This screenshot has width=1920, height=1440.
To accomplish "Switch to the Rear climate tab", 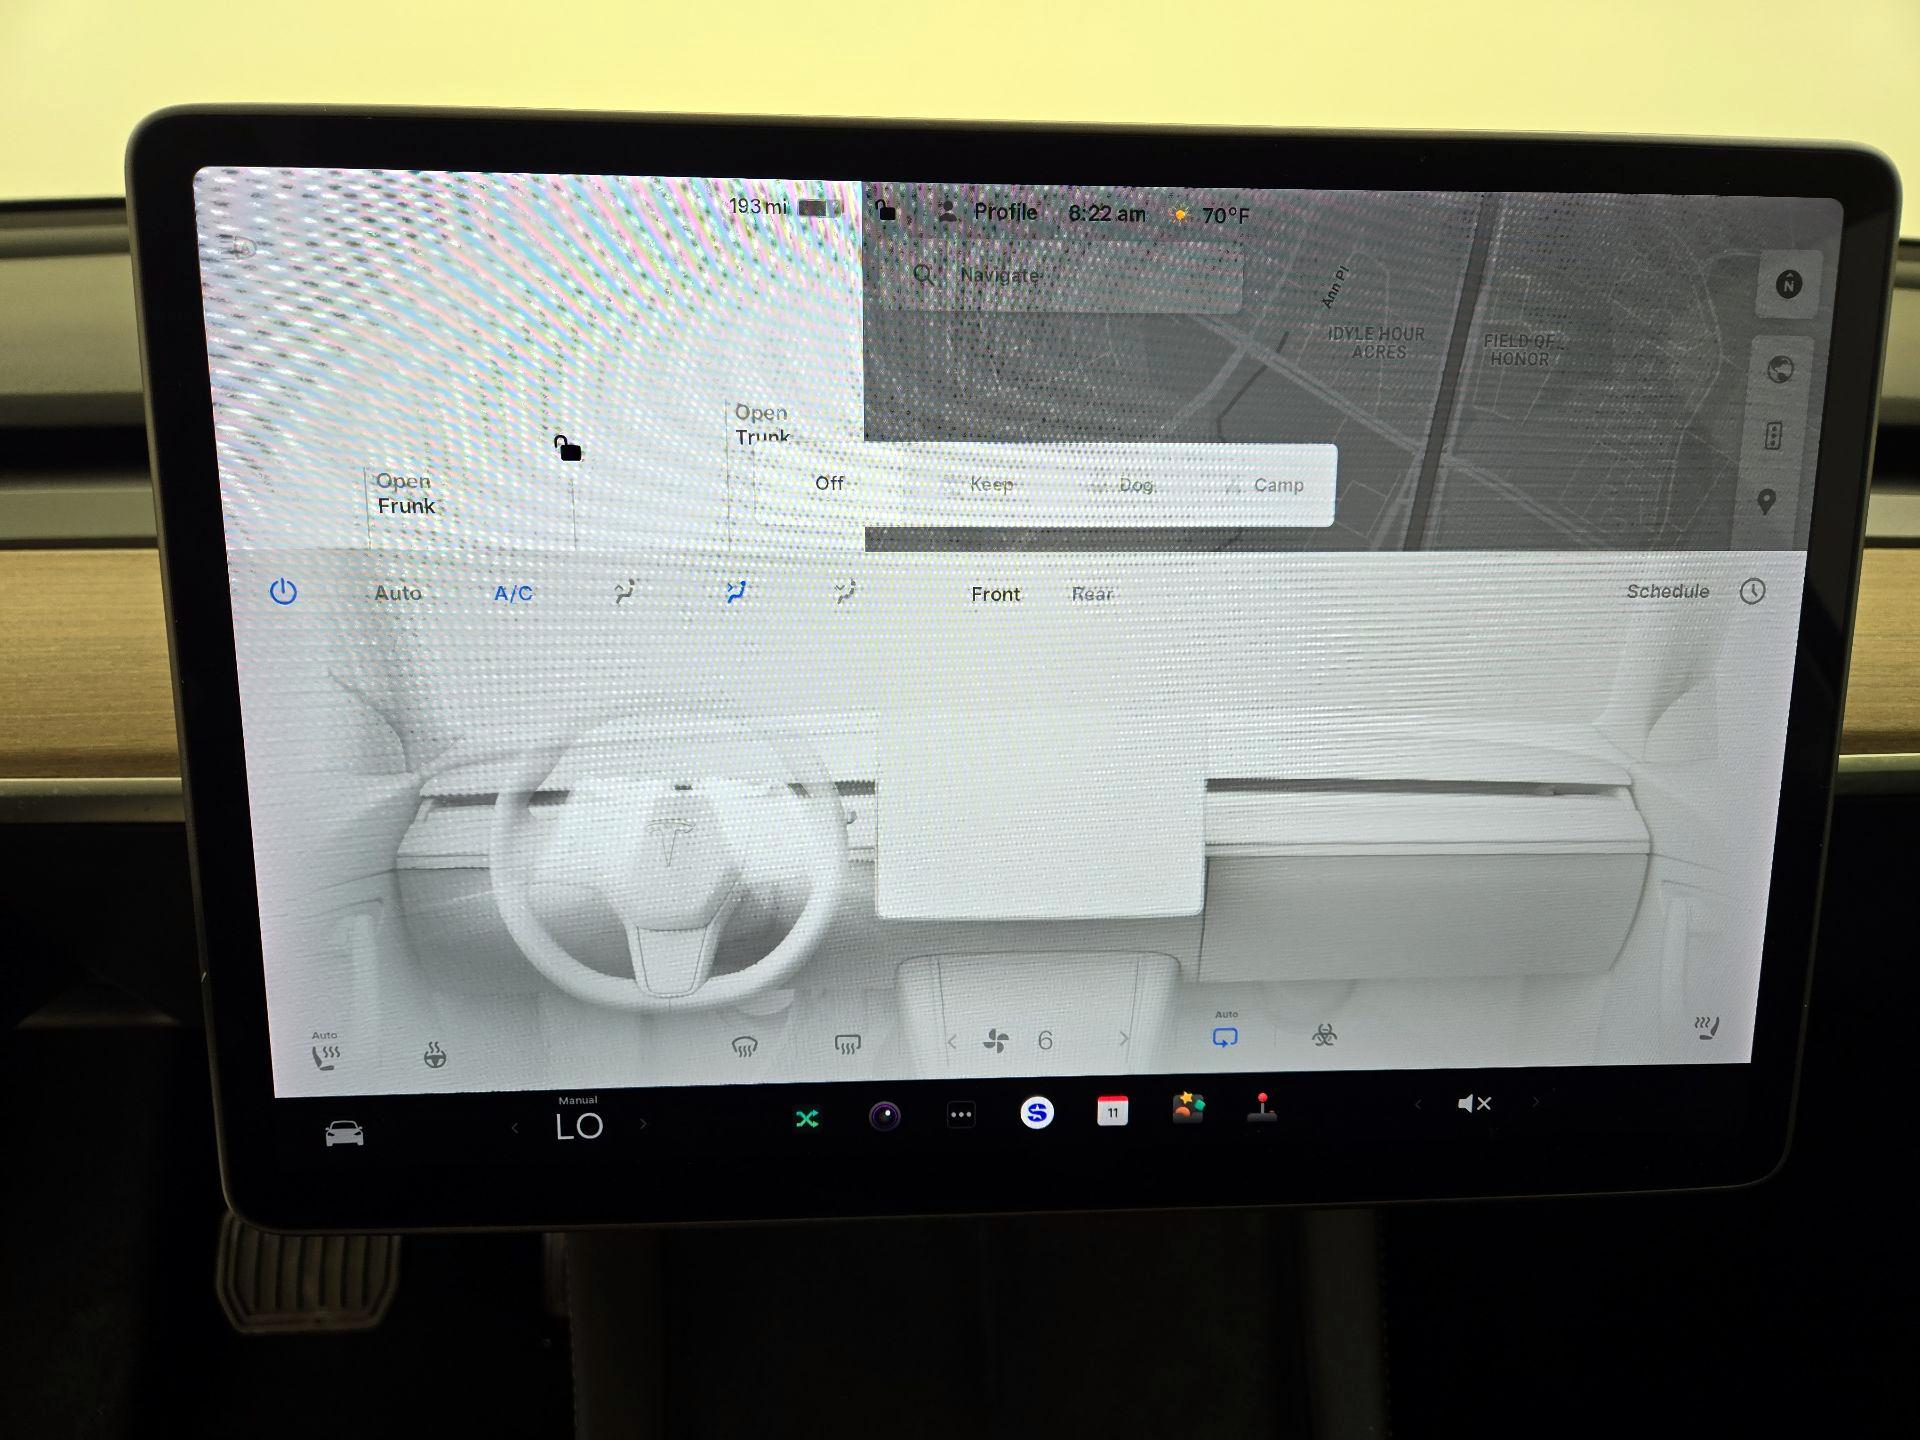I will [x=1091, y=594].
